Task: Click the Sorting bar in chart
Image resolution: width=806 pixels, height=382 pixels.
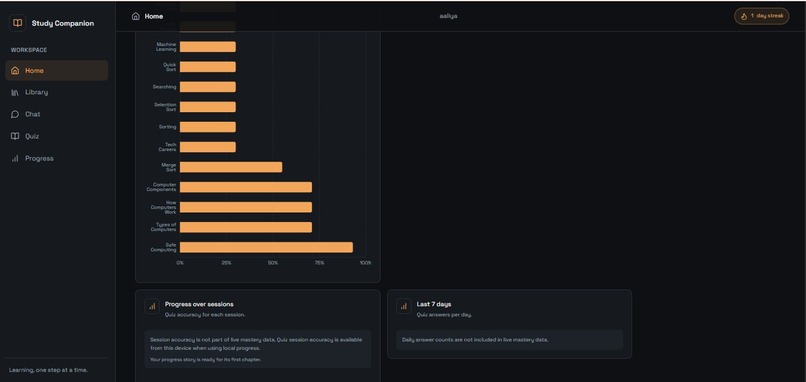Action: pyautogui.click(x=208, y=127)
